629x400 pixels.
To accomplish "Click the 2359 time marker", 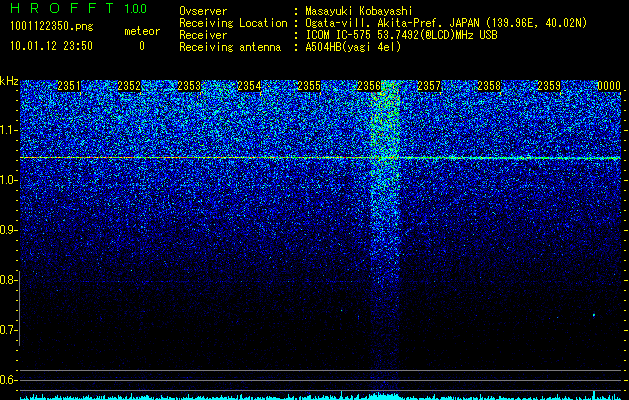I will pos(549,86).
